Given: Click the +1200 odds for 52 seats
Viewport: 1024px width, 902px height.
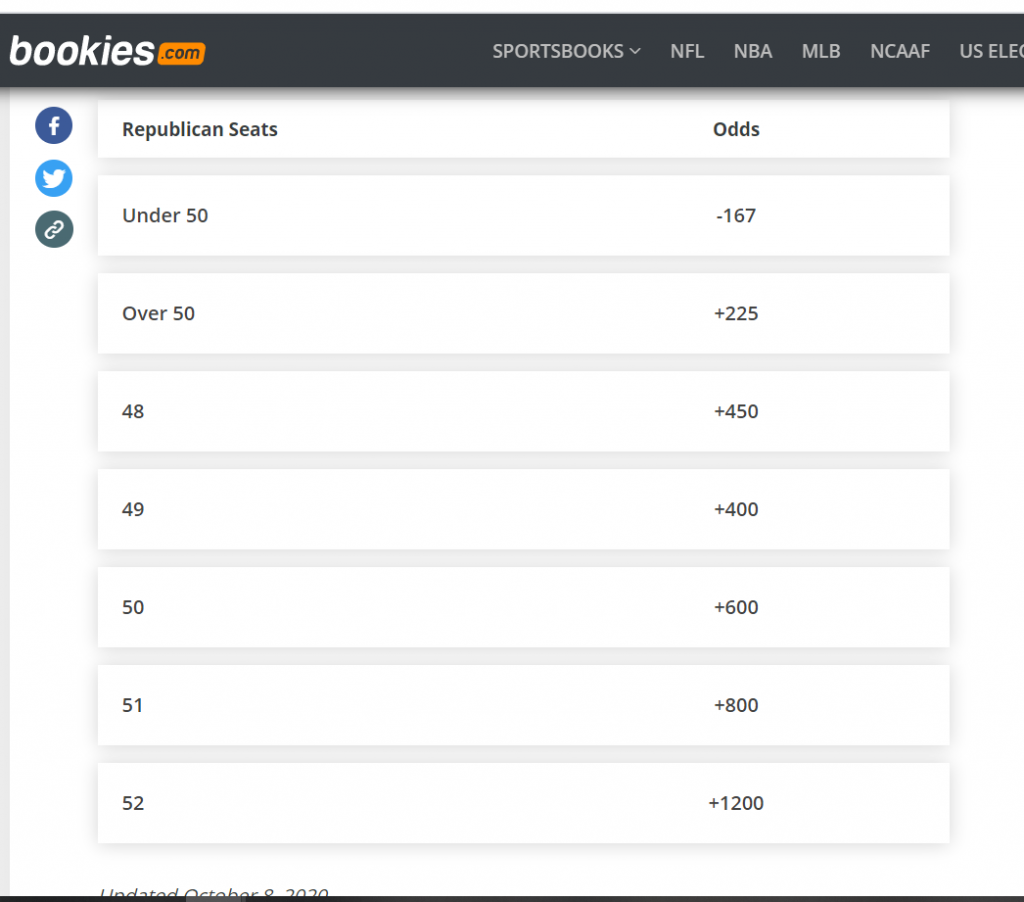Looking at the screenshot, I should click(x=736, y=803).
